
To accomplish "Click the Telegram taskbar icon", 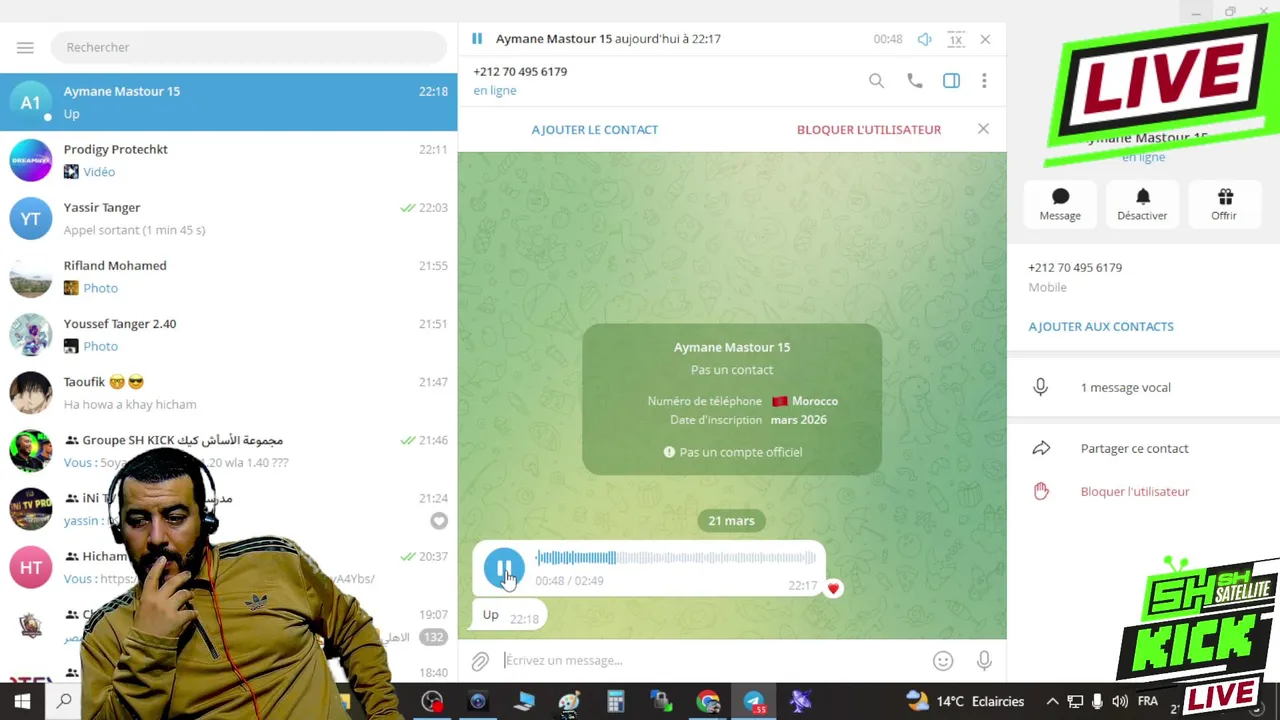I will pos(754,702).
